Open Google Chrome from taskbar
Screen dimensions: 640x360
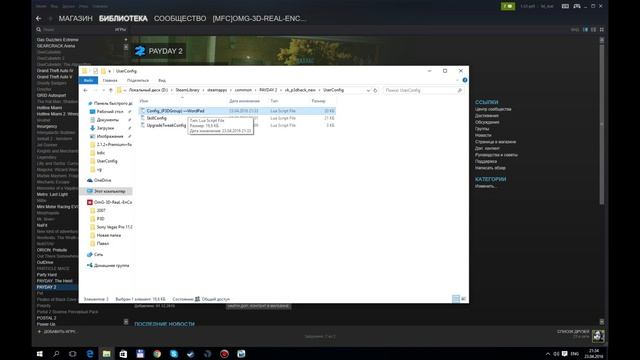coord(157,353)
